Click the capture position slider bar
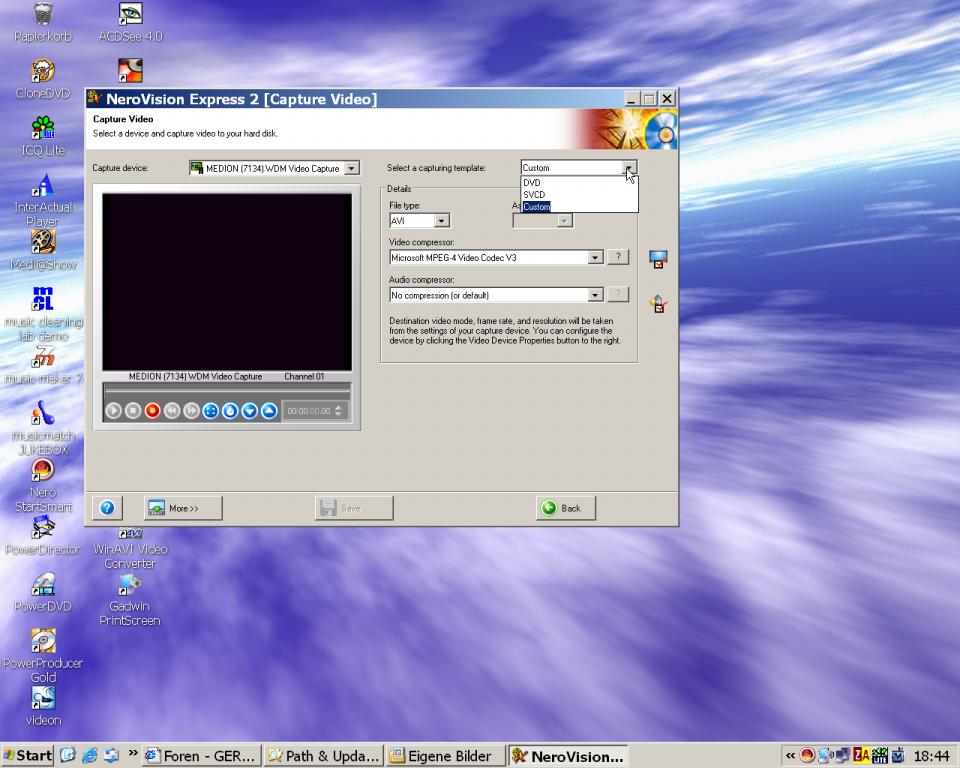 [227, 390]
